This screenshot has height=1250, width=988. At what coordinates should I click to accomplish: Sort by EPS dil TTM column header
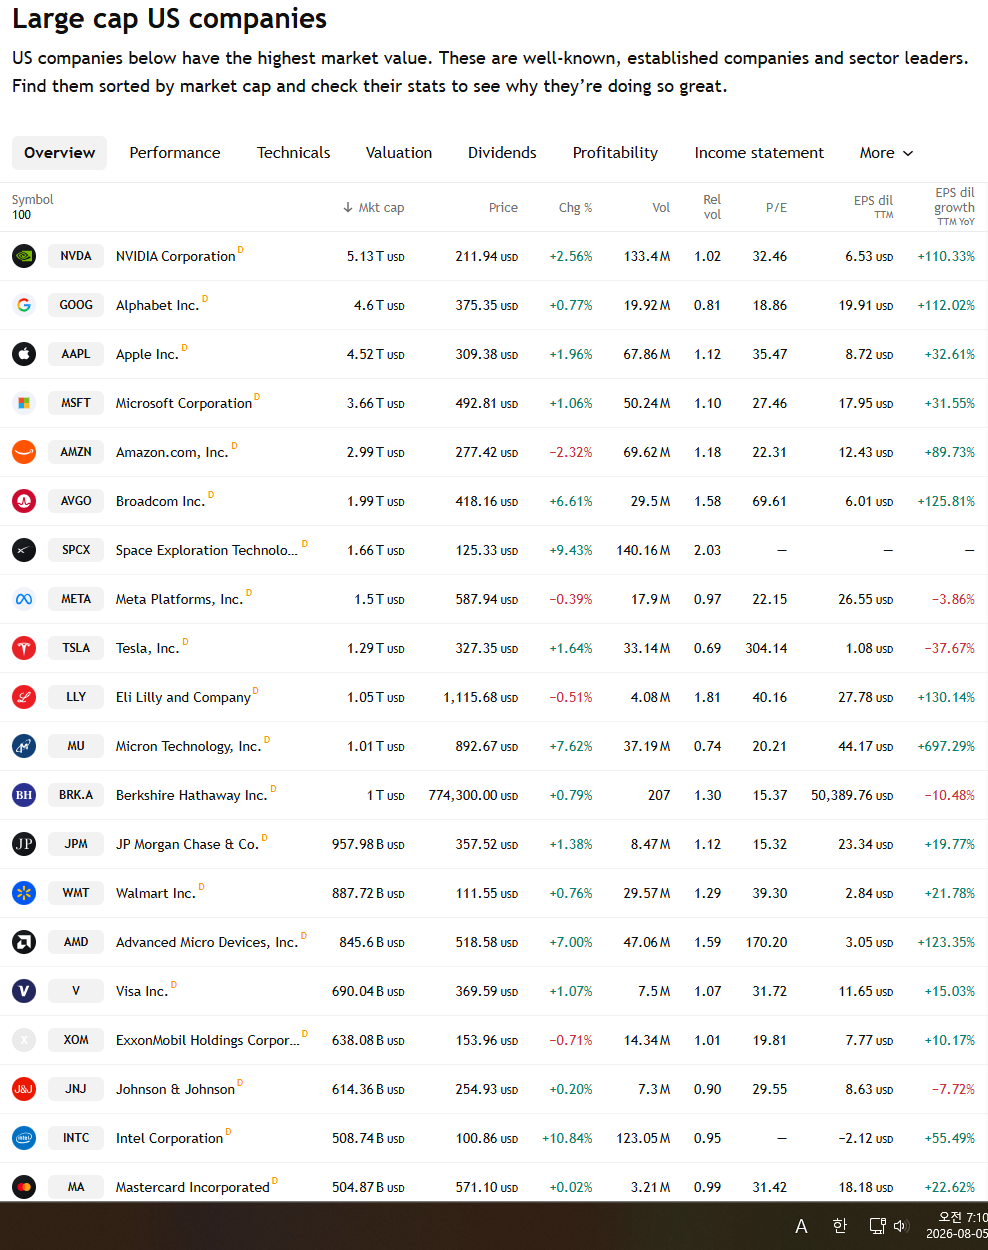(x=873, y=207)
